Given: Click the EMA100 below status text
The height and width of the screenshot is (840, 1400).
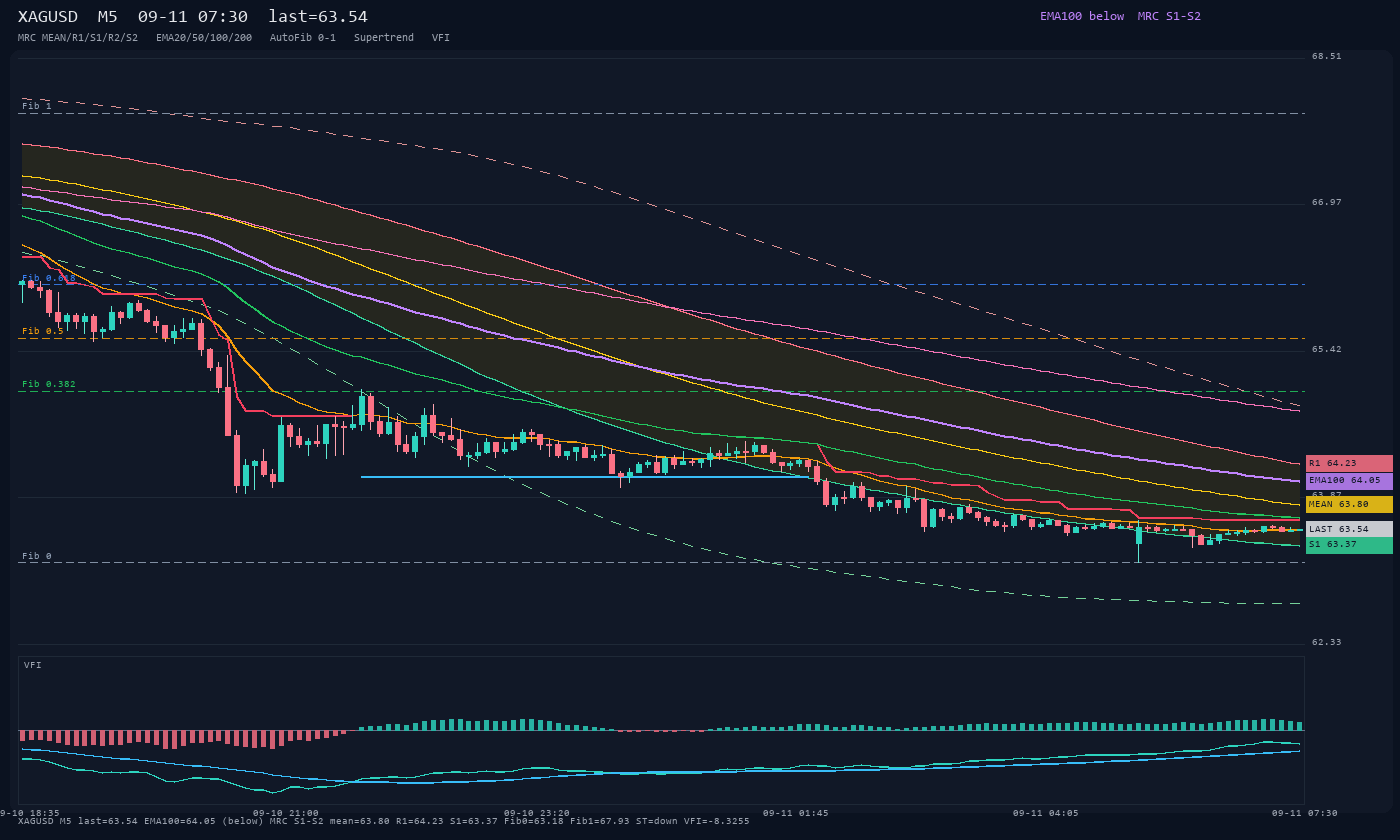Looking at the screenshot, I should click(x=1082, y=16).
